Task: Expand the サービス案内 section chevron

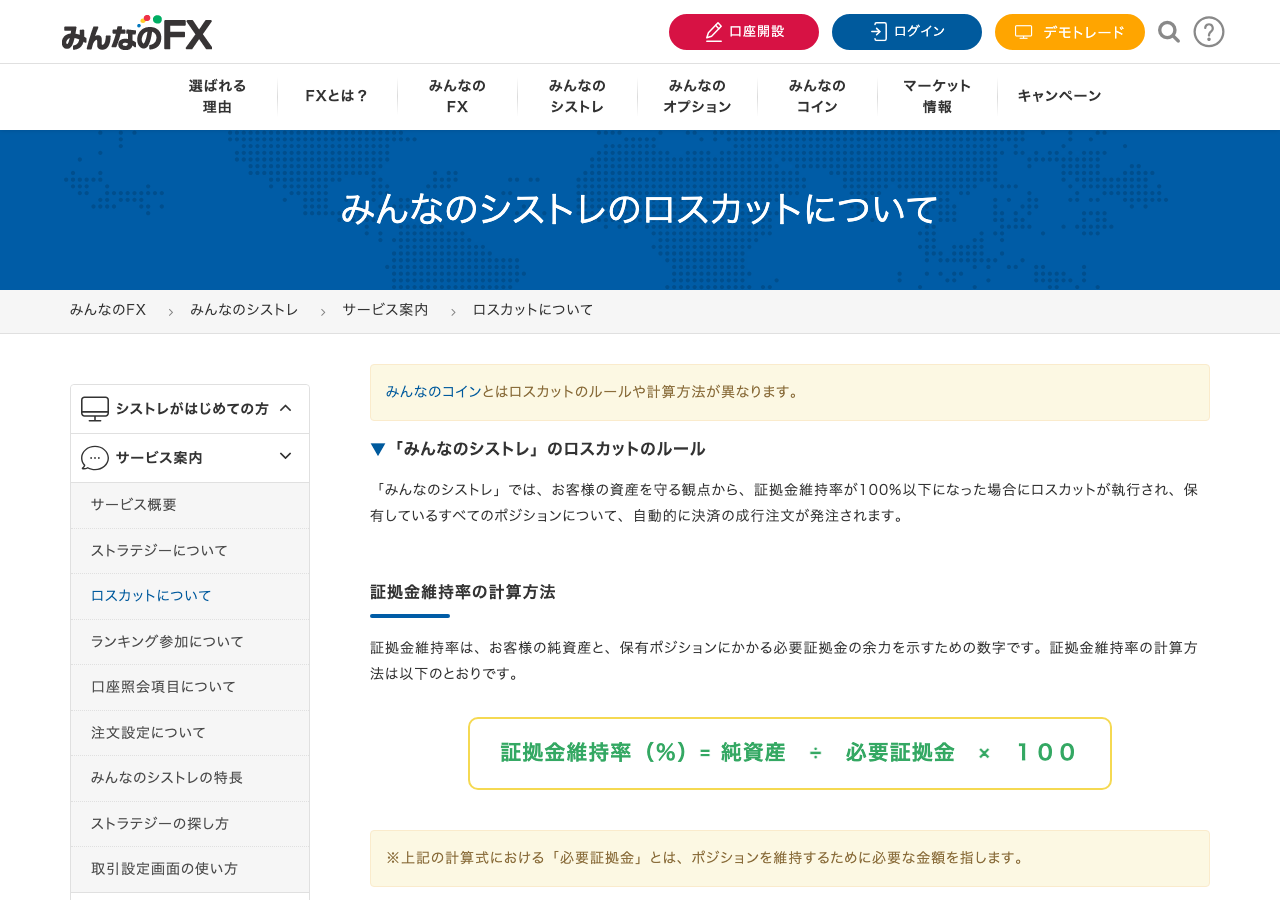Action: (285, 456)
